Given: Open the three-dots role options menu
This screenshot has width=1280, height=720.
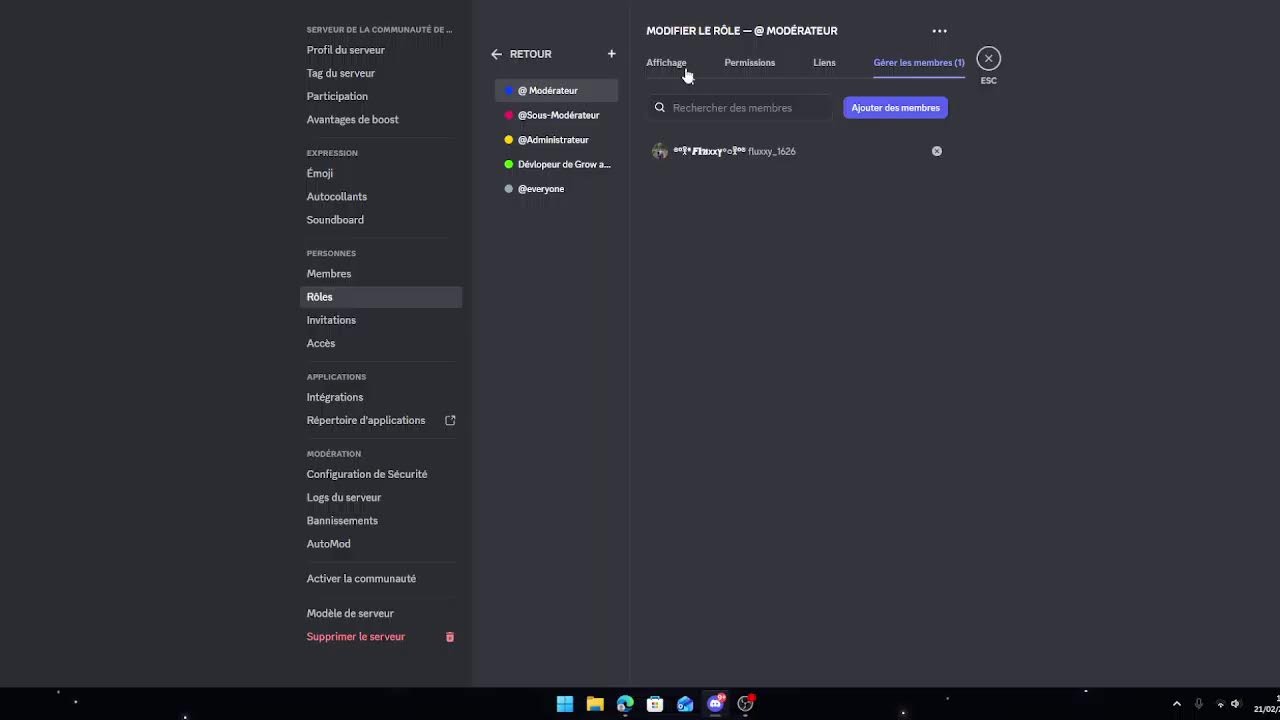Looking at the screenshot, I should click(939, 31).
